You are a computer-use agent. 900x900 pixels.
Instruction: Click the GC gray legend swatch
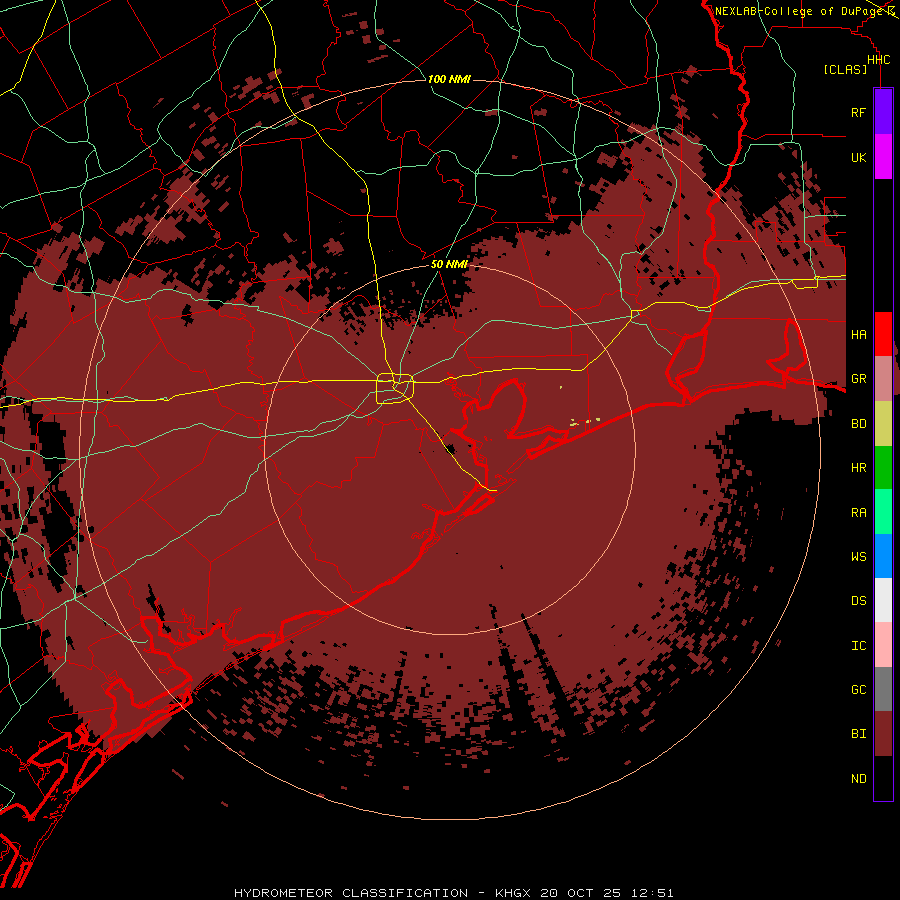tap(883, 689)
